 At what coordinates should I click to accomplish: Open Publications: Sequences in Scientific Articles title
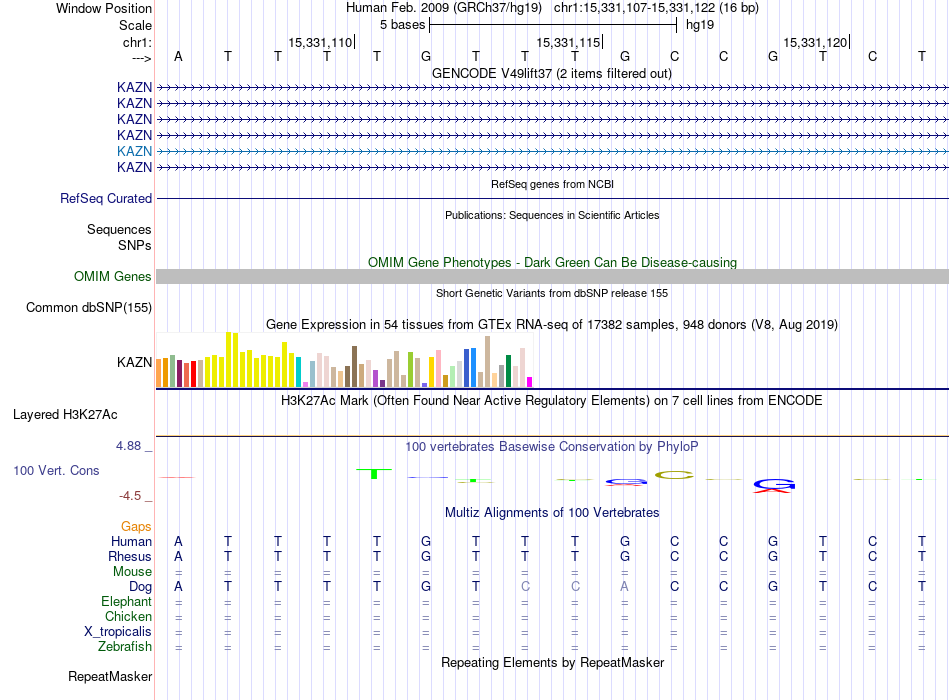point(552,215)
